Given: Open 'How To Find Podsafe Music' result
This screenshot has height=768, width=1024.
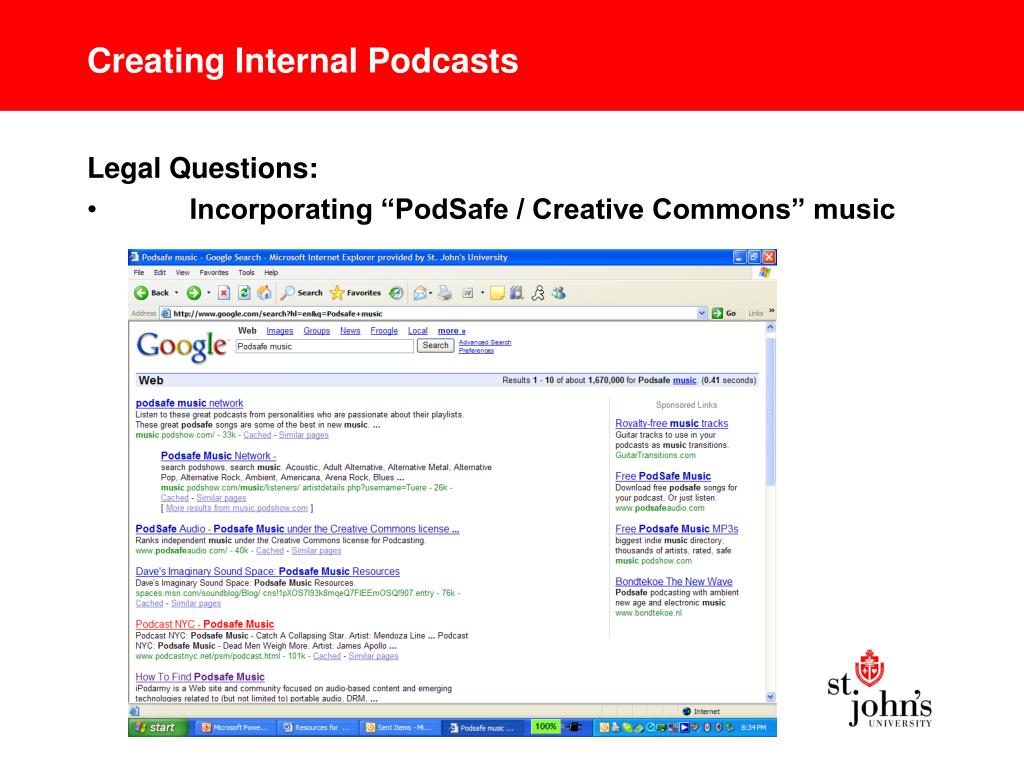Looking at the screenshot, I should tap(200, 677).
